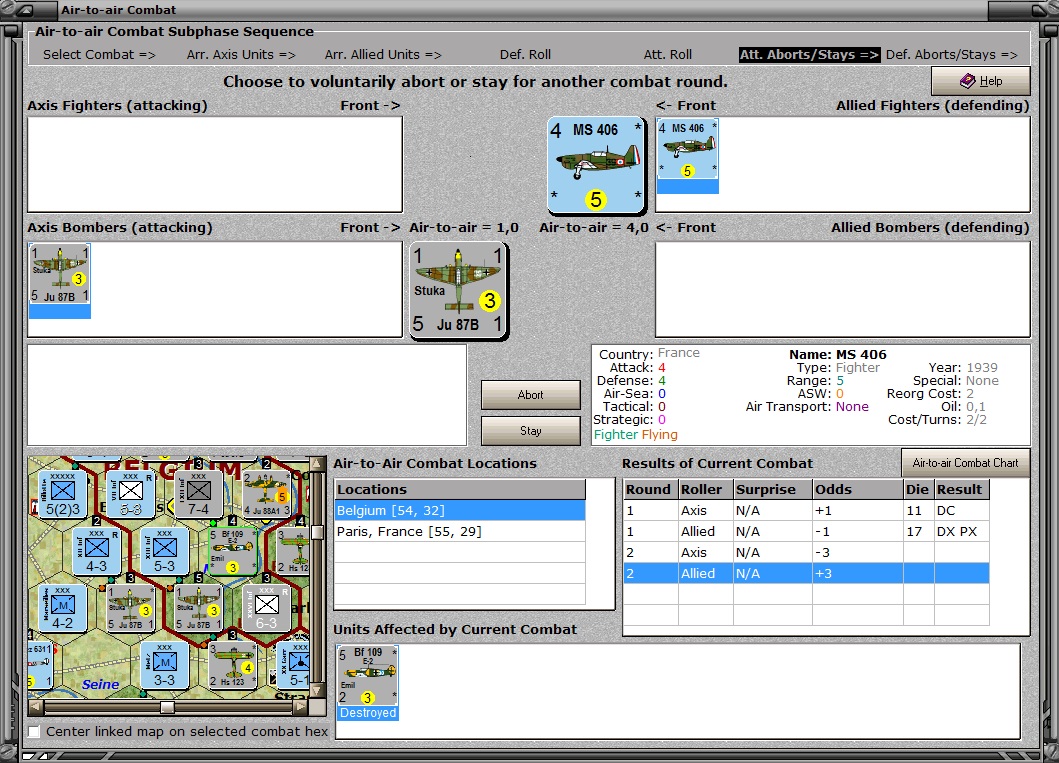Click the Att. Aborts/Stays => highlighted step
Viewport: 1059px width, 763px height.
[x=809, y=55]
